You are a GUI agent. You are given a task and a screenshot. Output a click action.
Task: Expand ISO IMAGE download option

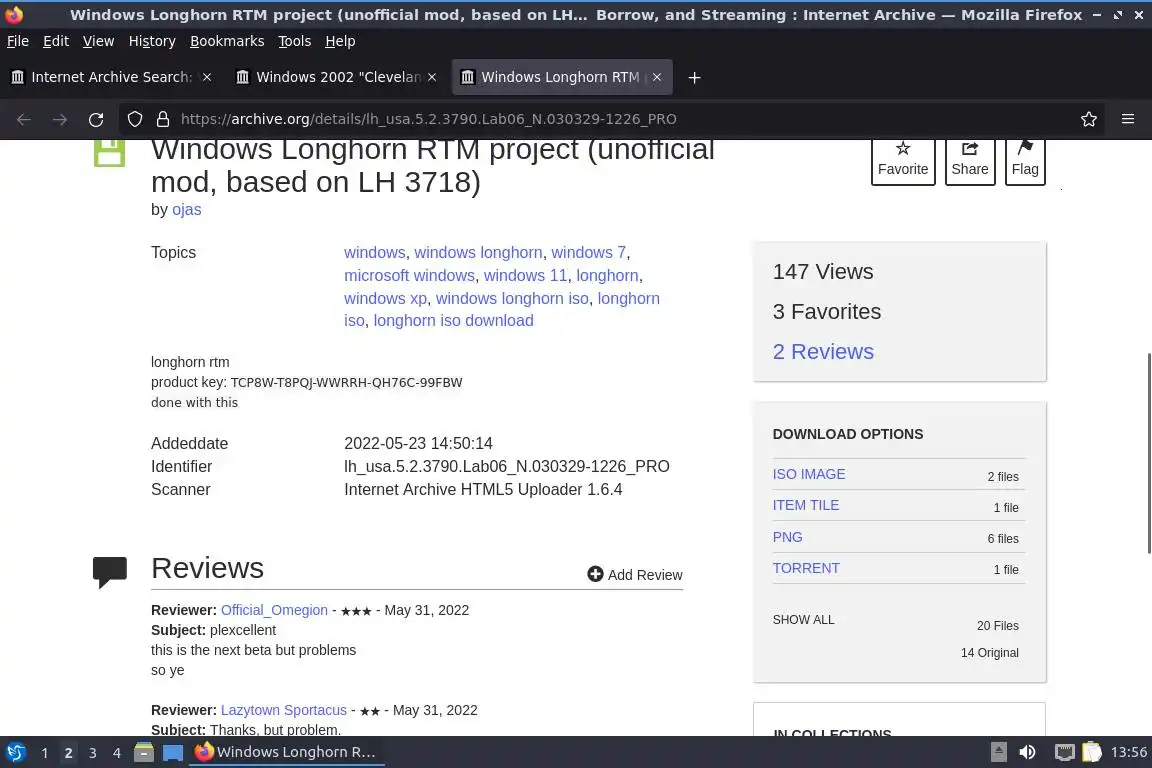[x=809, y=474]
